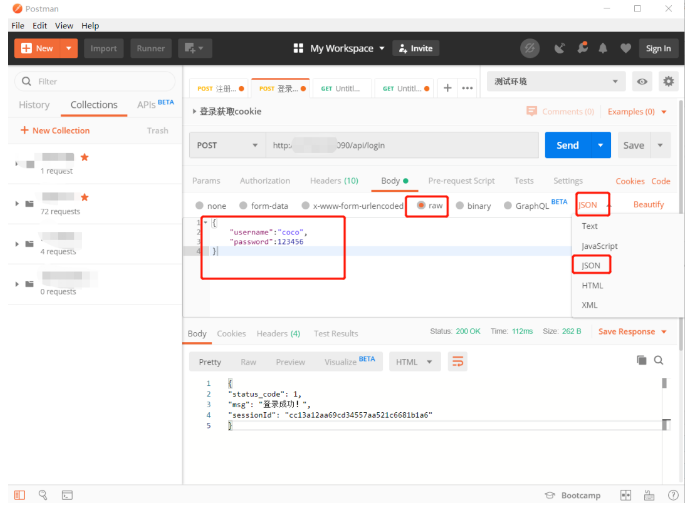Open the response HTML format dropdown
This screenshot has height=511, width=692.
click(x=414, y=362)
